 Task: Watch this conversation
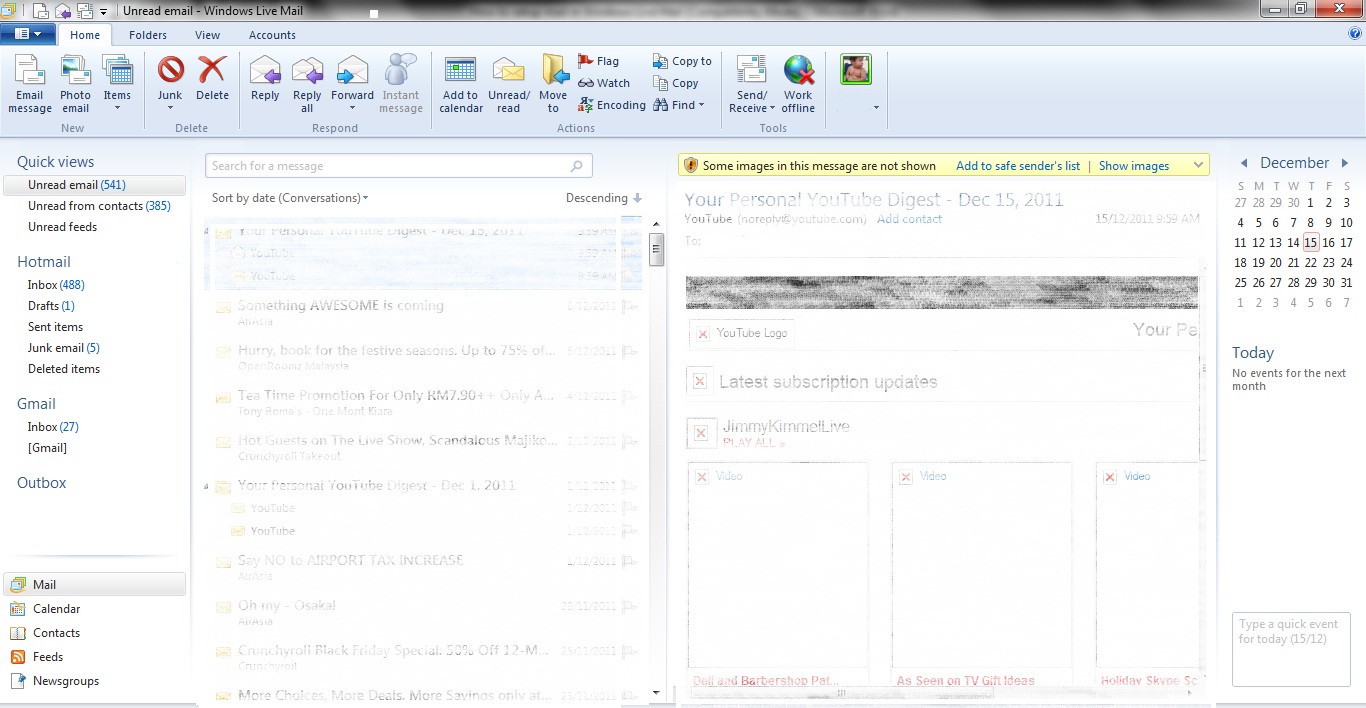[x=604, y=83]
